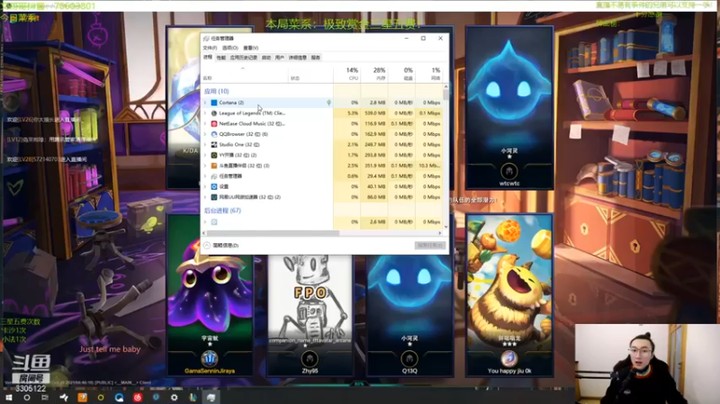
Task: Open Studio One from the taskbar
Action: click(64, 398)
